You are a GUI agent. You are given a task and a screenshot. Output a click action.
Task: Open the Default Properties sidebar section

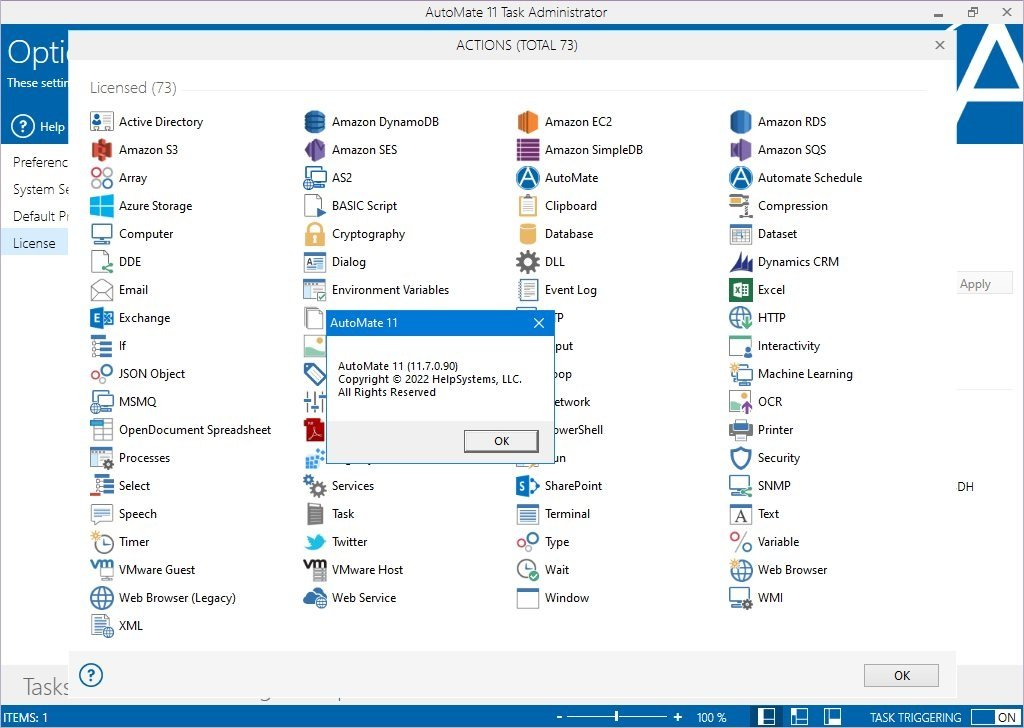point(40,216)
